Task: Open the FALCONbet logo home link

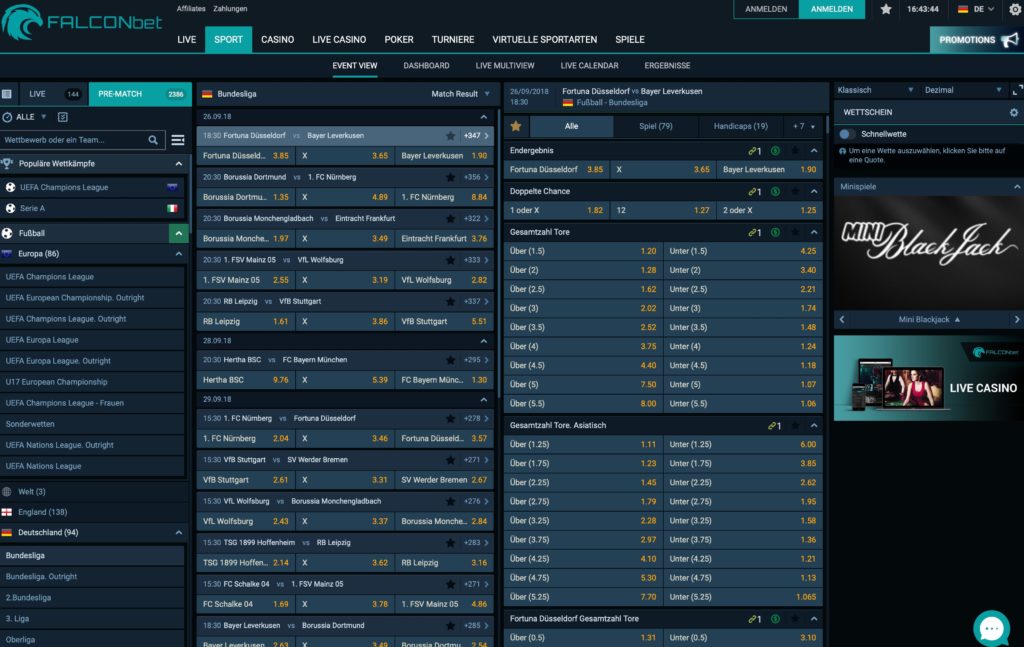Action: [x=82, y=23]
